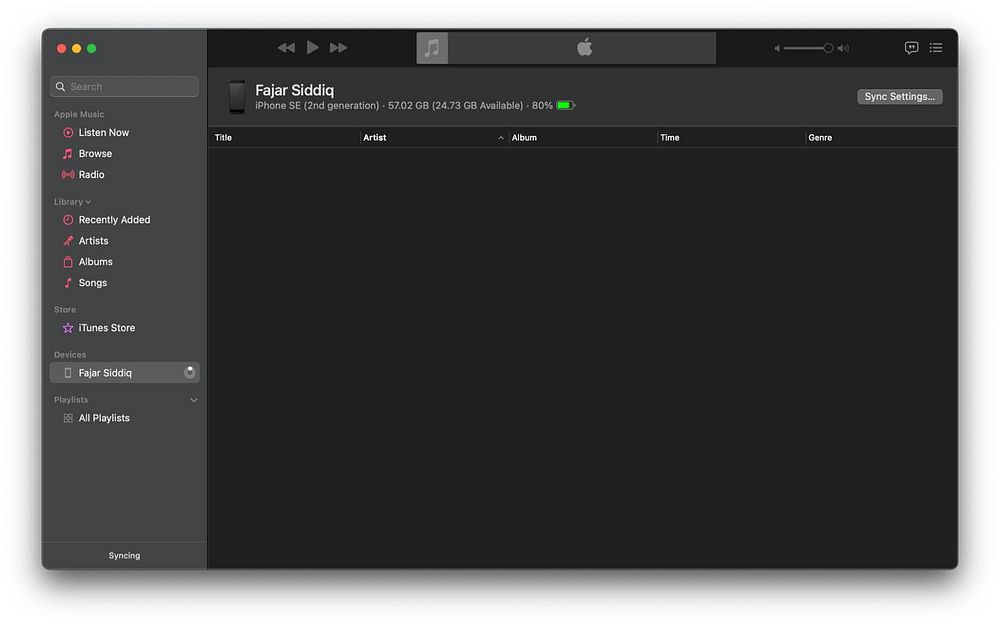Click the Songs note icon

[68, 283]
